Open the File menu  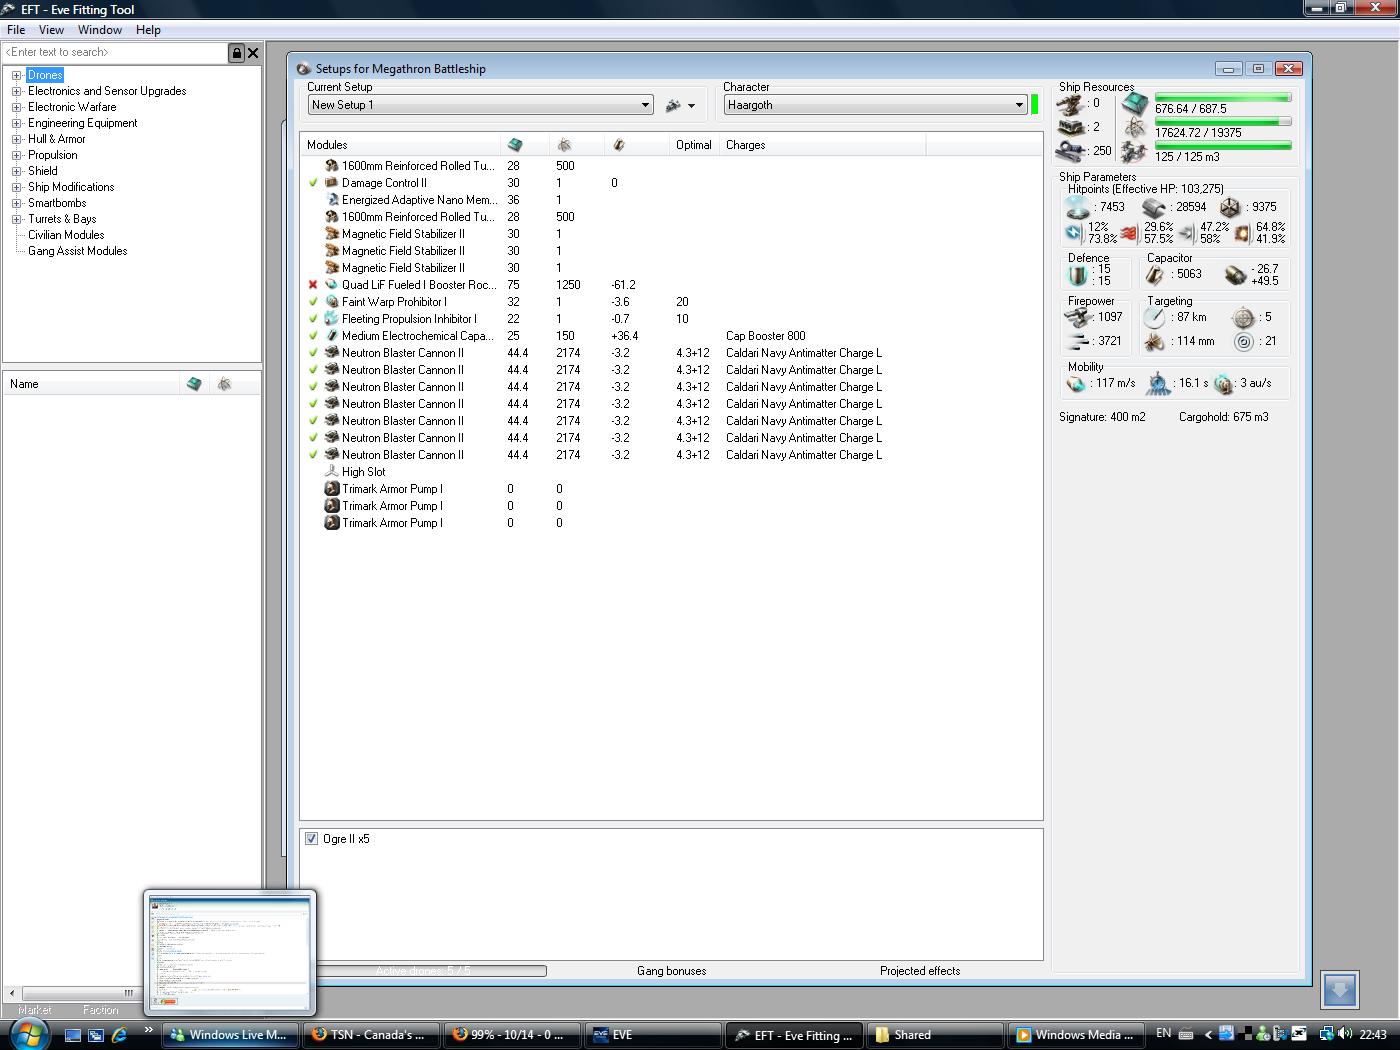[16, 30]
